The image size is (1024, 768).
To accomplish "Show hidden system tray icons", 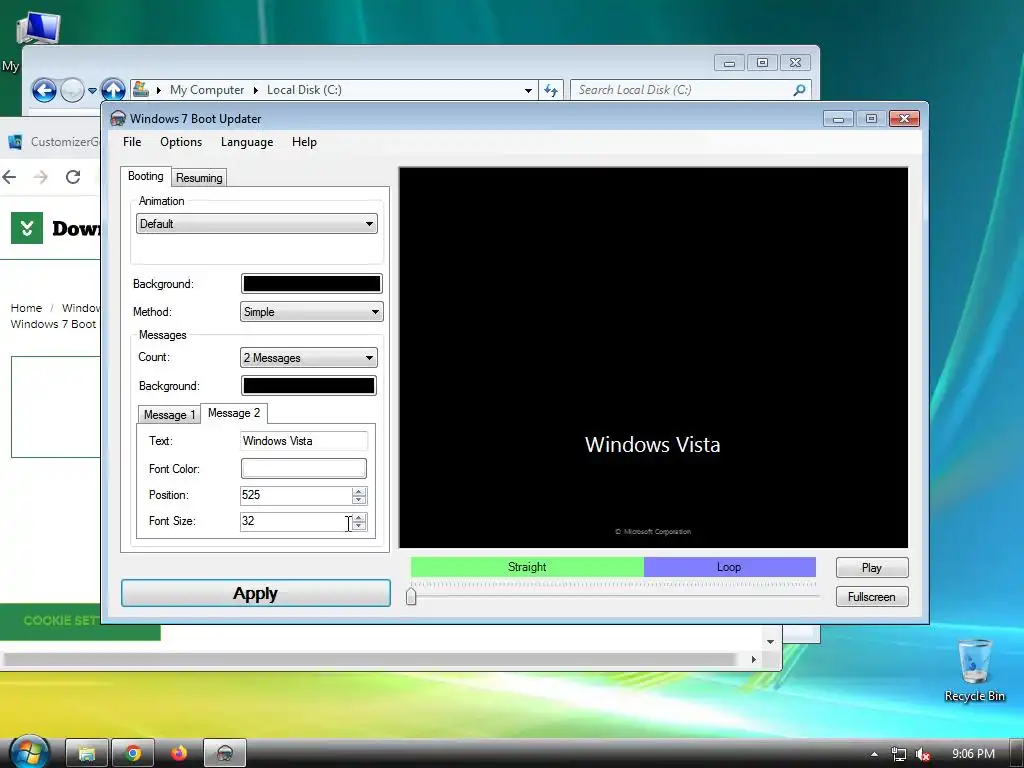I will tap(874, 754).
